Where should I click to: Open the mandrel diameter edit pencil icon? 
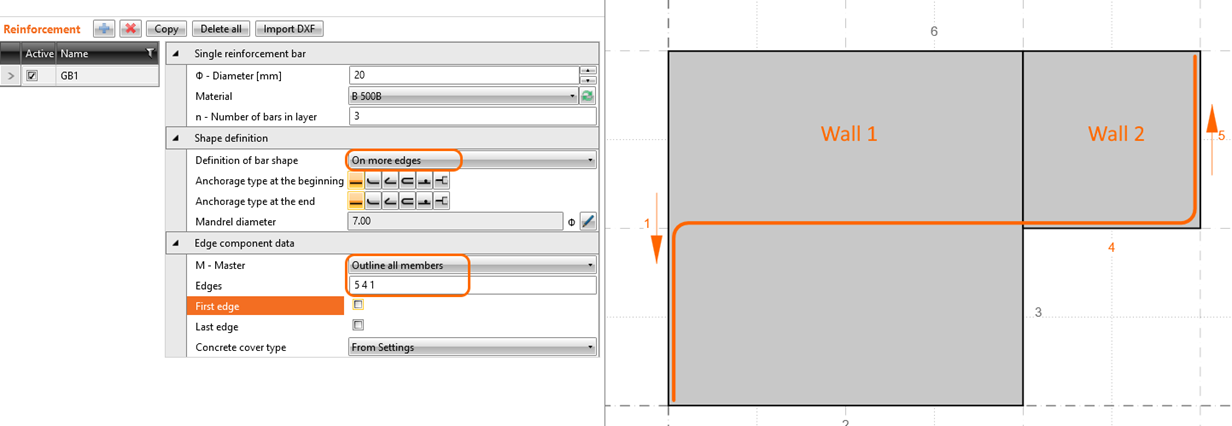pyautogui.click(x=588, y=222)
